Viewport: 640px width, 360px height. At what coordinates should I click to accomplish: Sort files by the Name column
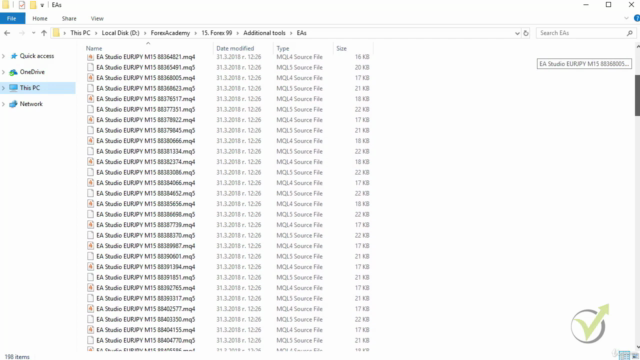click(94, 48)
